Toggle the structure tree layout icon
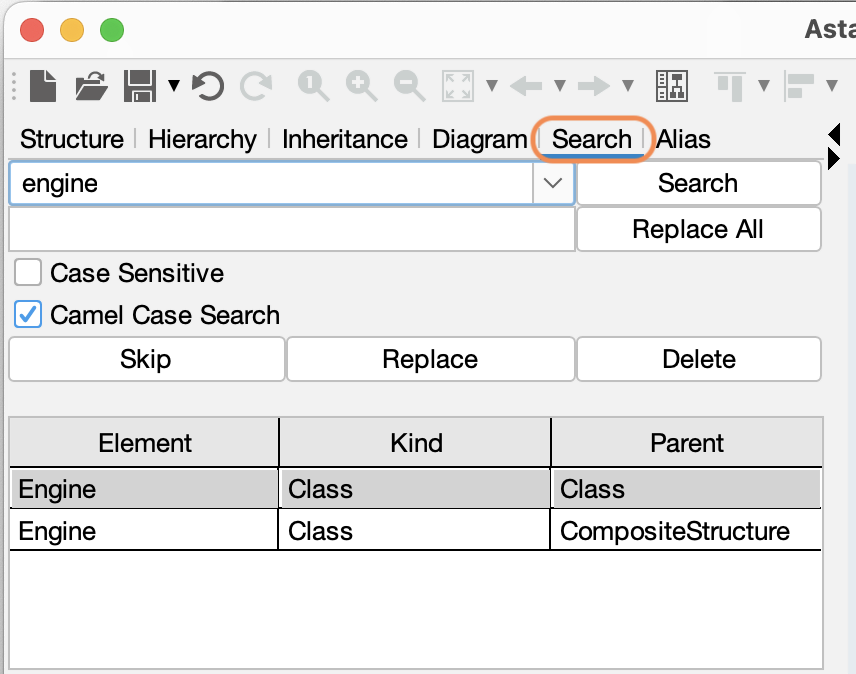The height and width of the screenshot is (674, 856). (x=671, y=86)
